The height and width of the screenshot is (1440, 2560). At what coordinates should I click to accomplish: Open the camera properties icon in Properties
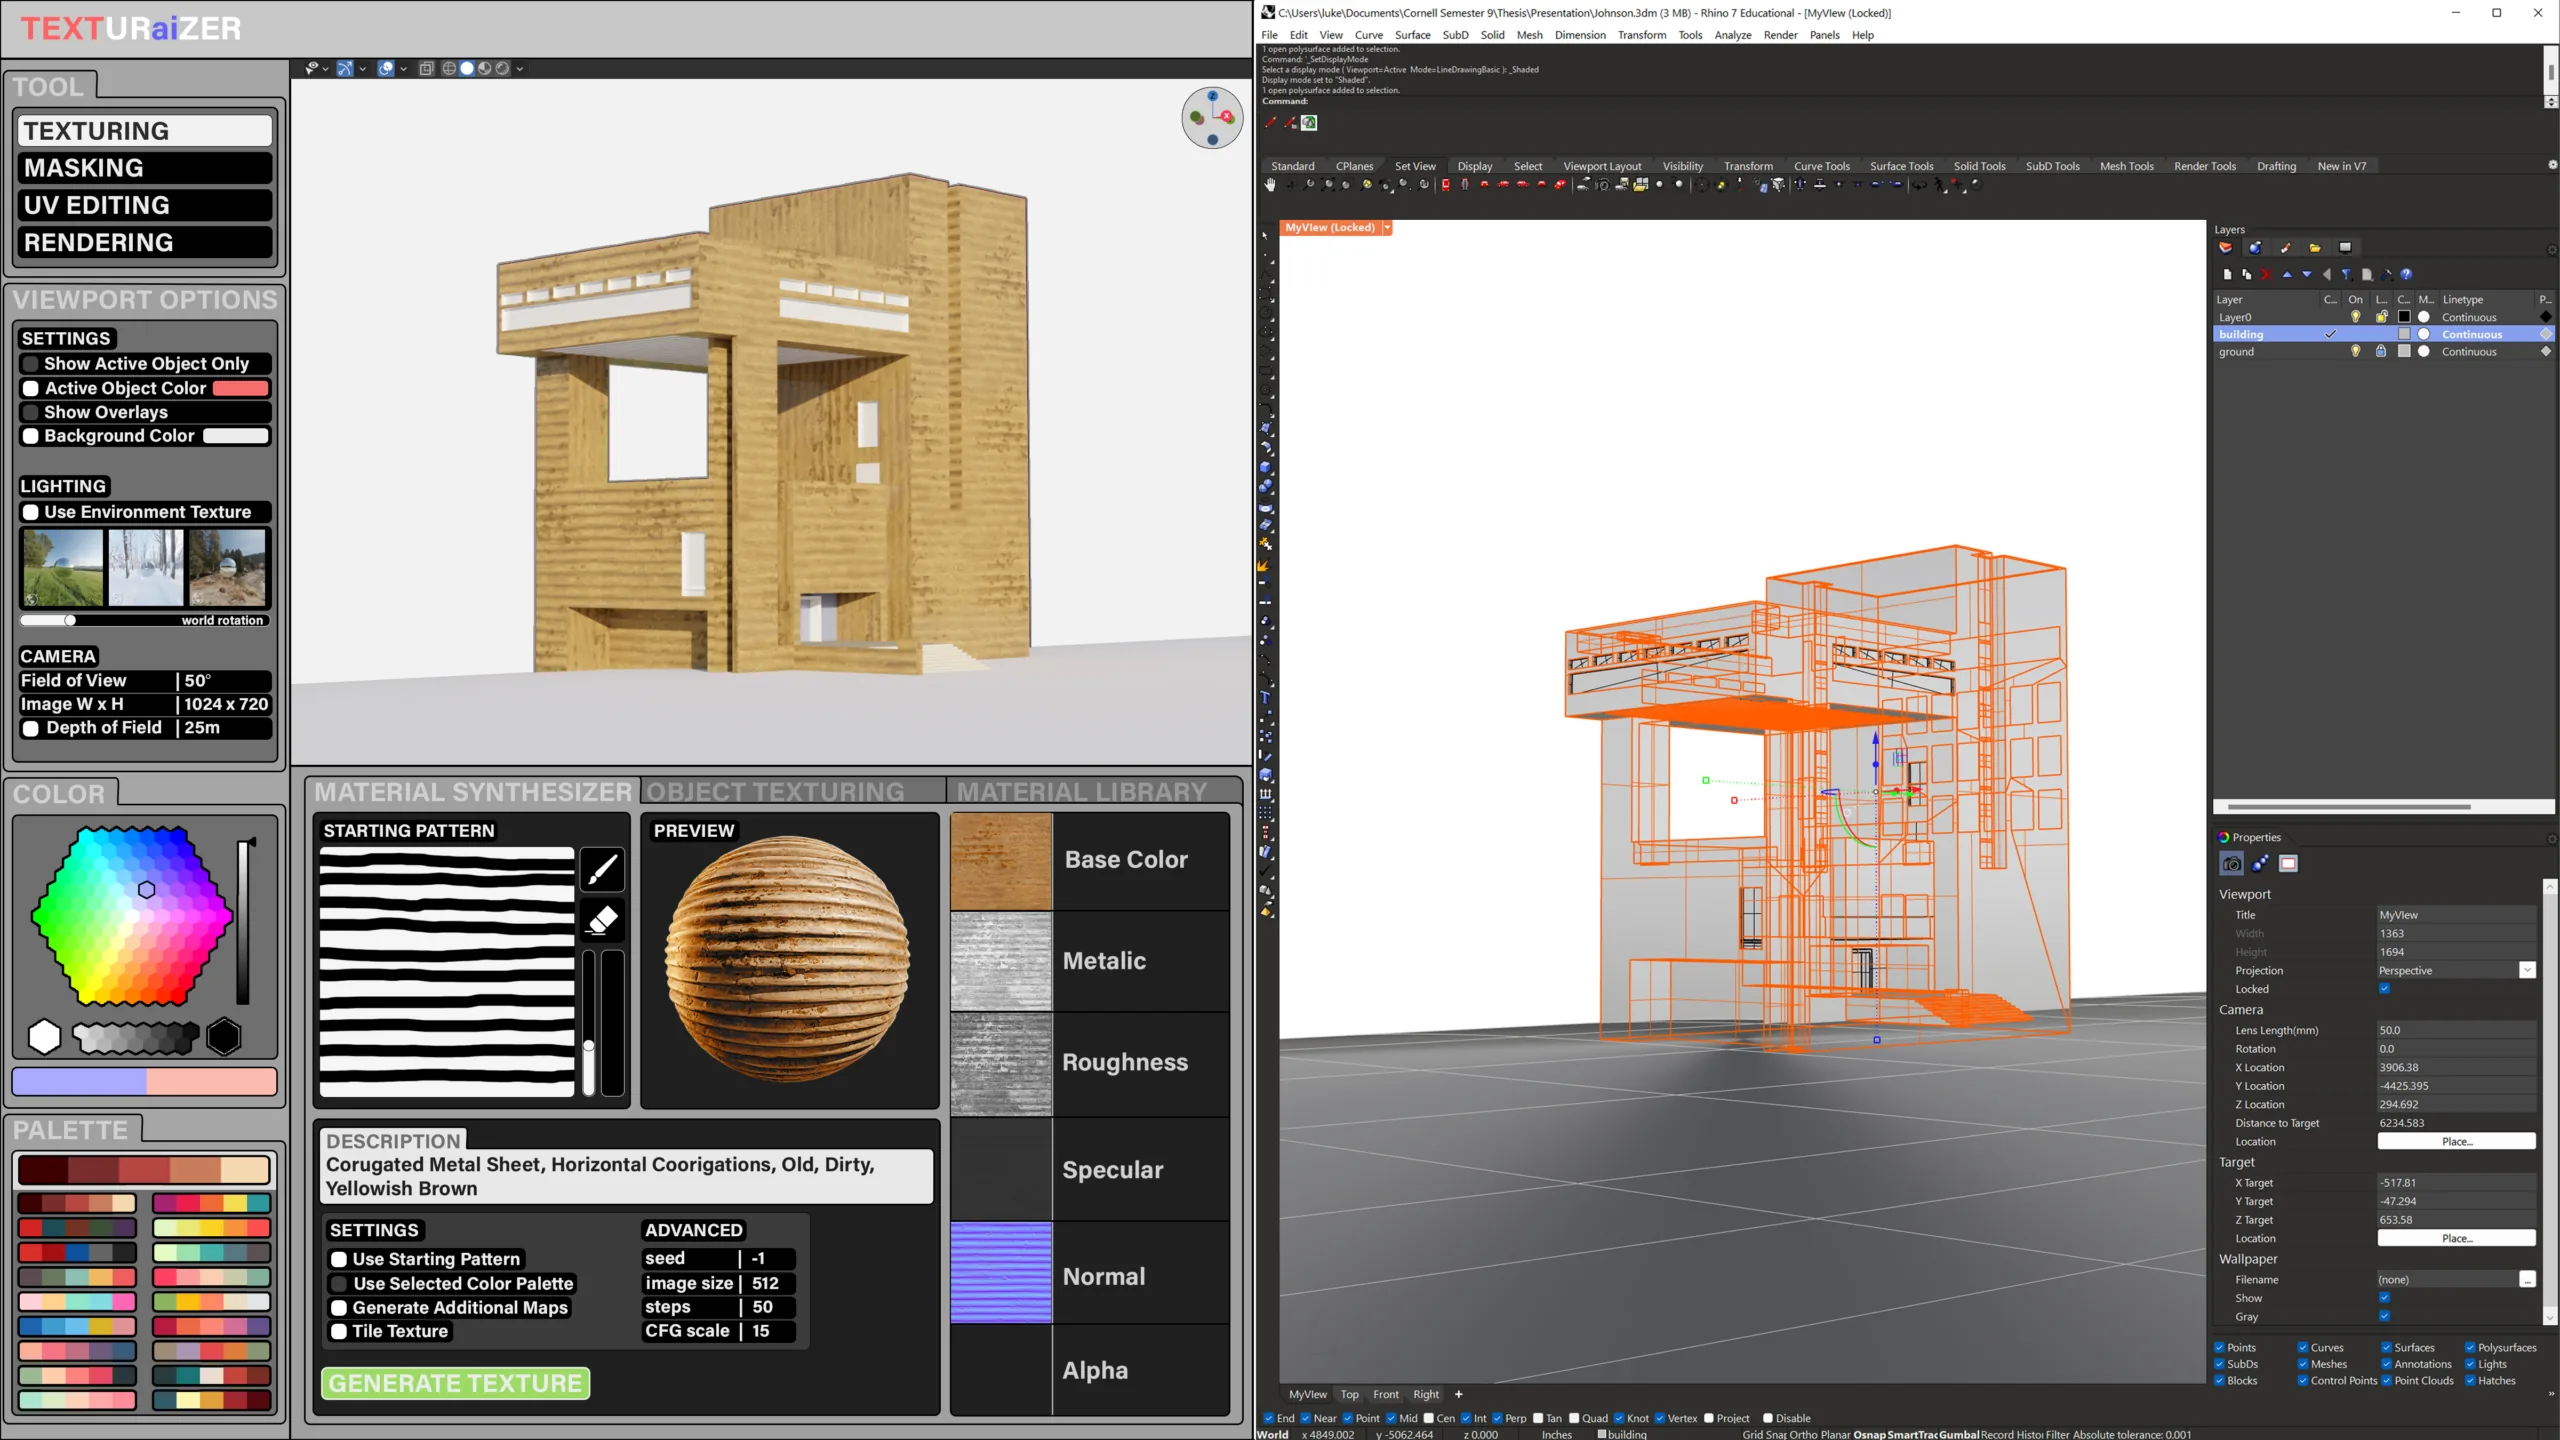click(x=2231, y=864)
